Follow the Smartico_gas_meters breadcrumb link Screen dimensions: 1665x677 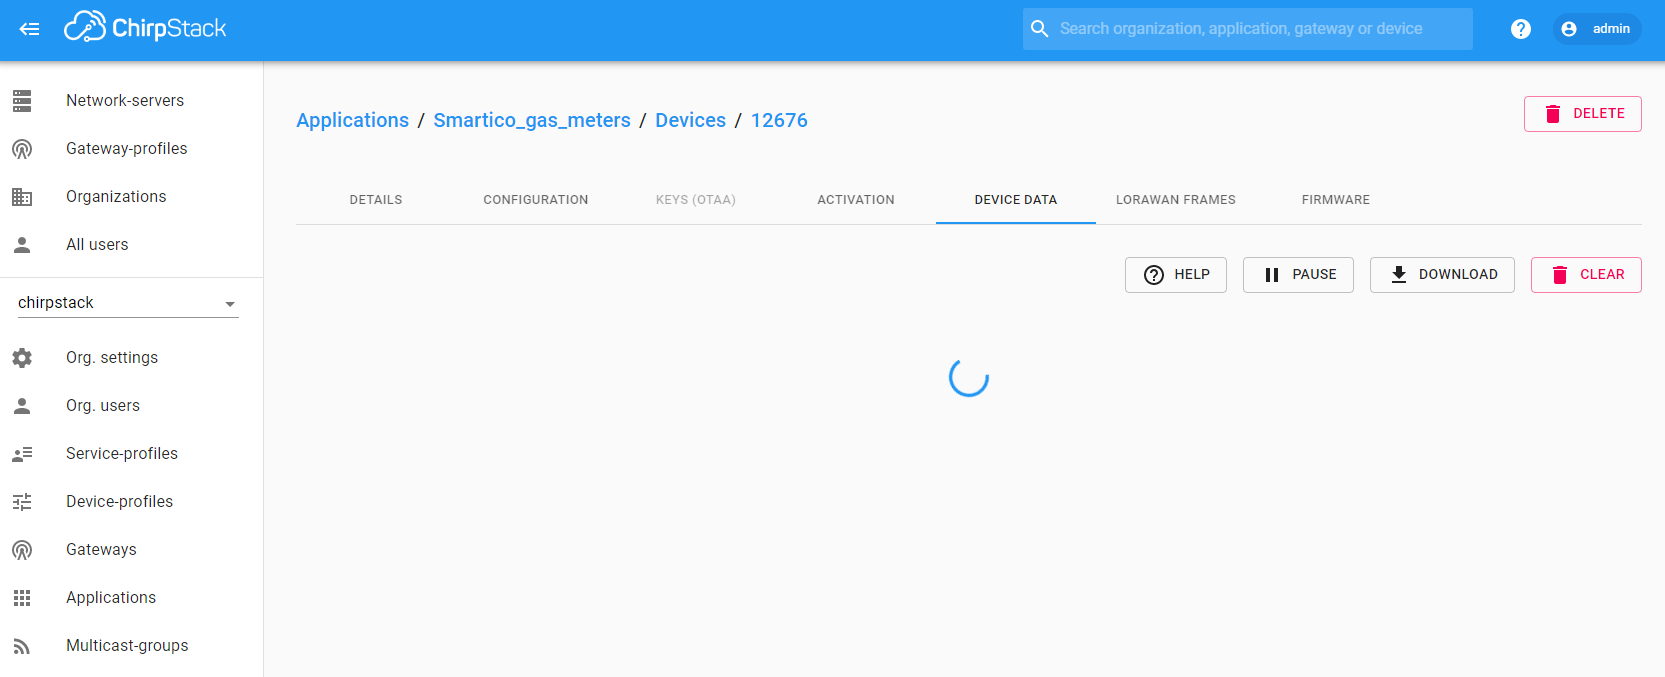531,120
